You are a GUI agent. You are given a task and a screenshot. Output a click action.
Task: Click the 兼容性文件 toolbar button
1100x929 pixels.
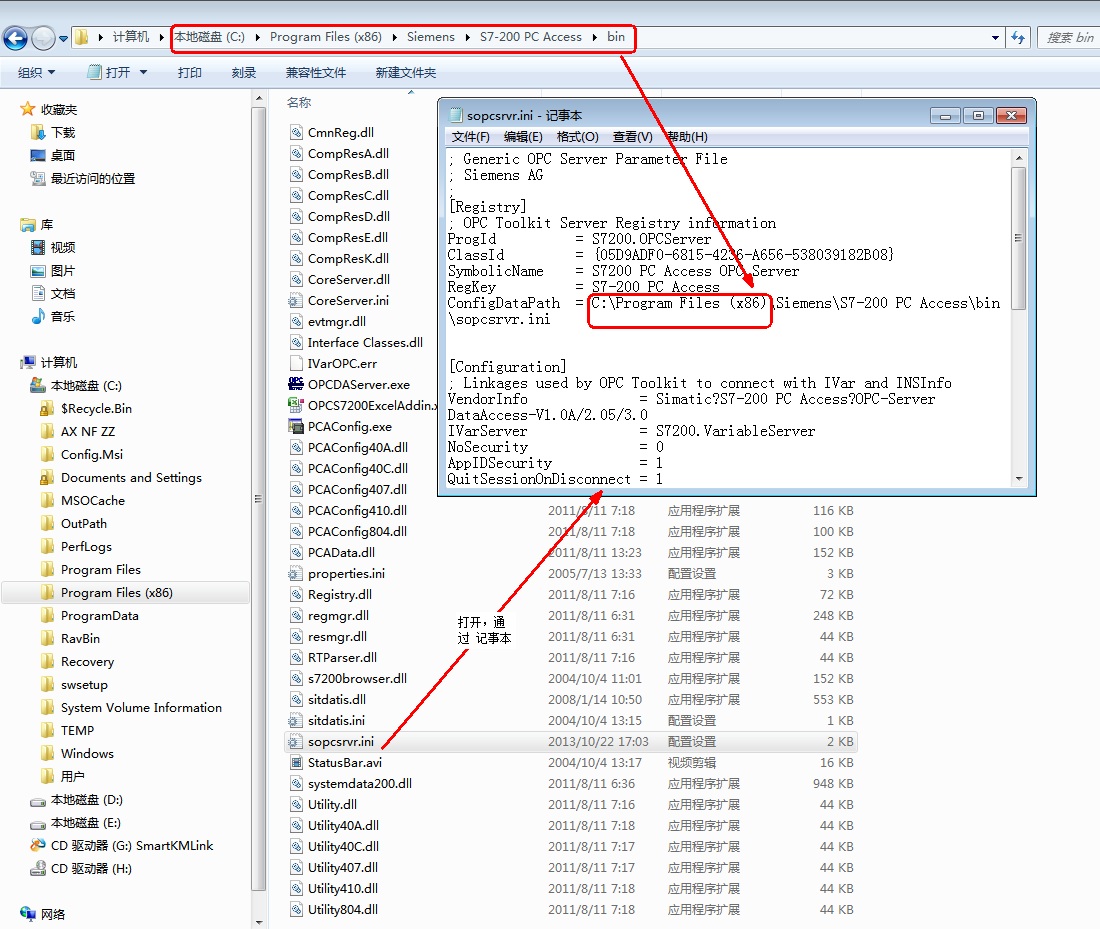pos(316,72)
